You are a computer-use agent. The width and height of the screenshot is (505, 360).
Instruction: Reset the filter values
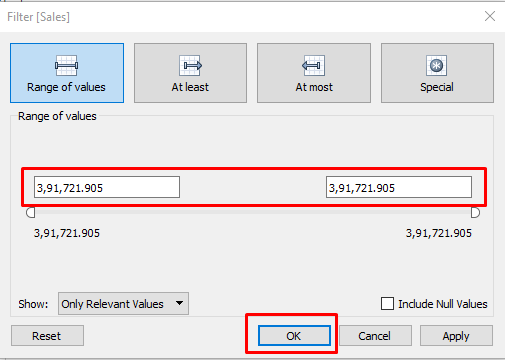[x=47, y=336]
